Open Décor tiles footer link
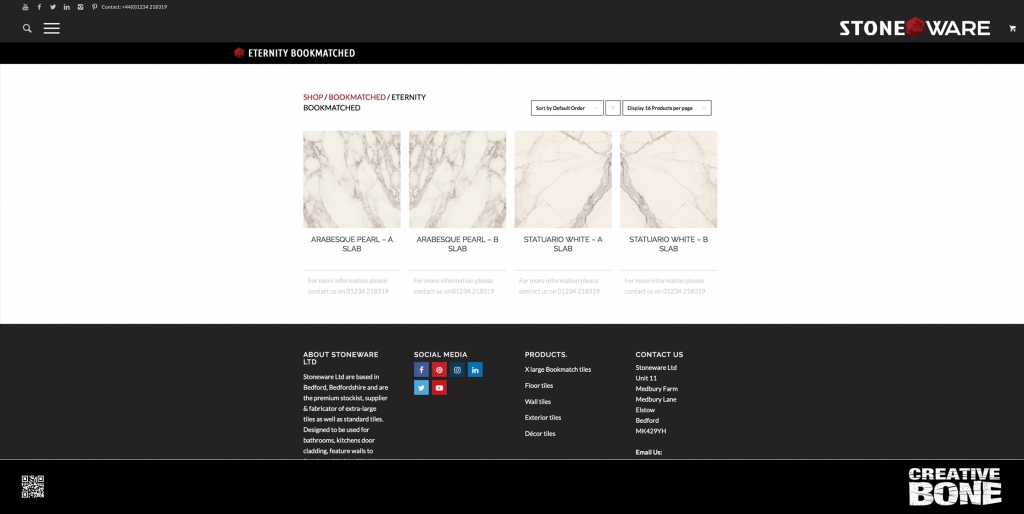 pyautogui.click(x=540, y=434)
